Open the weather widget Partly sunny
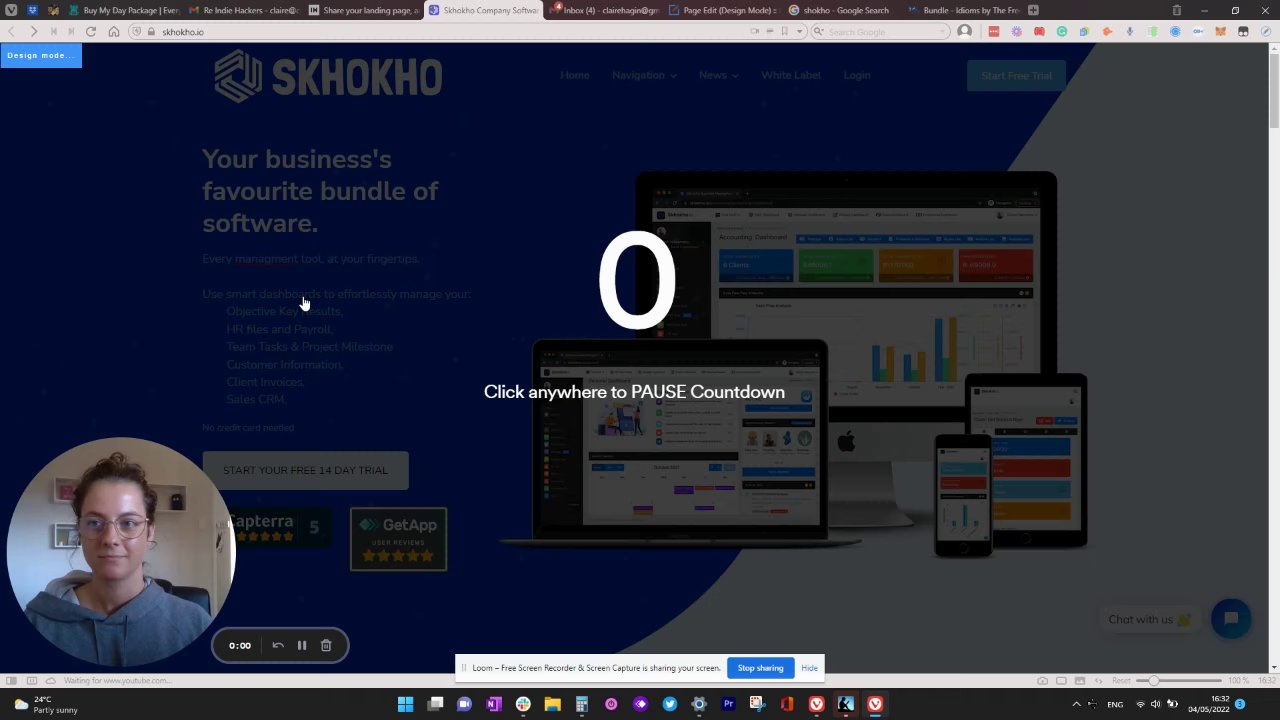This screenshot has width=1280, height=720. coord(45,704)
